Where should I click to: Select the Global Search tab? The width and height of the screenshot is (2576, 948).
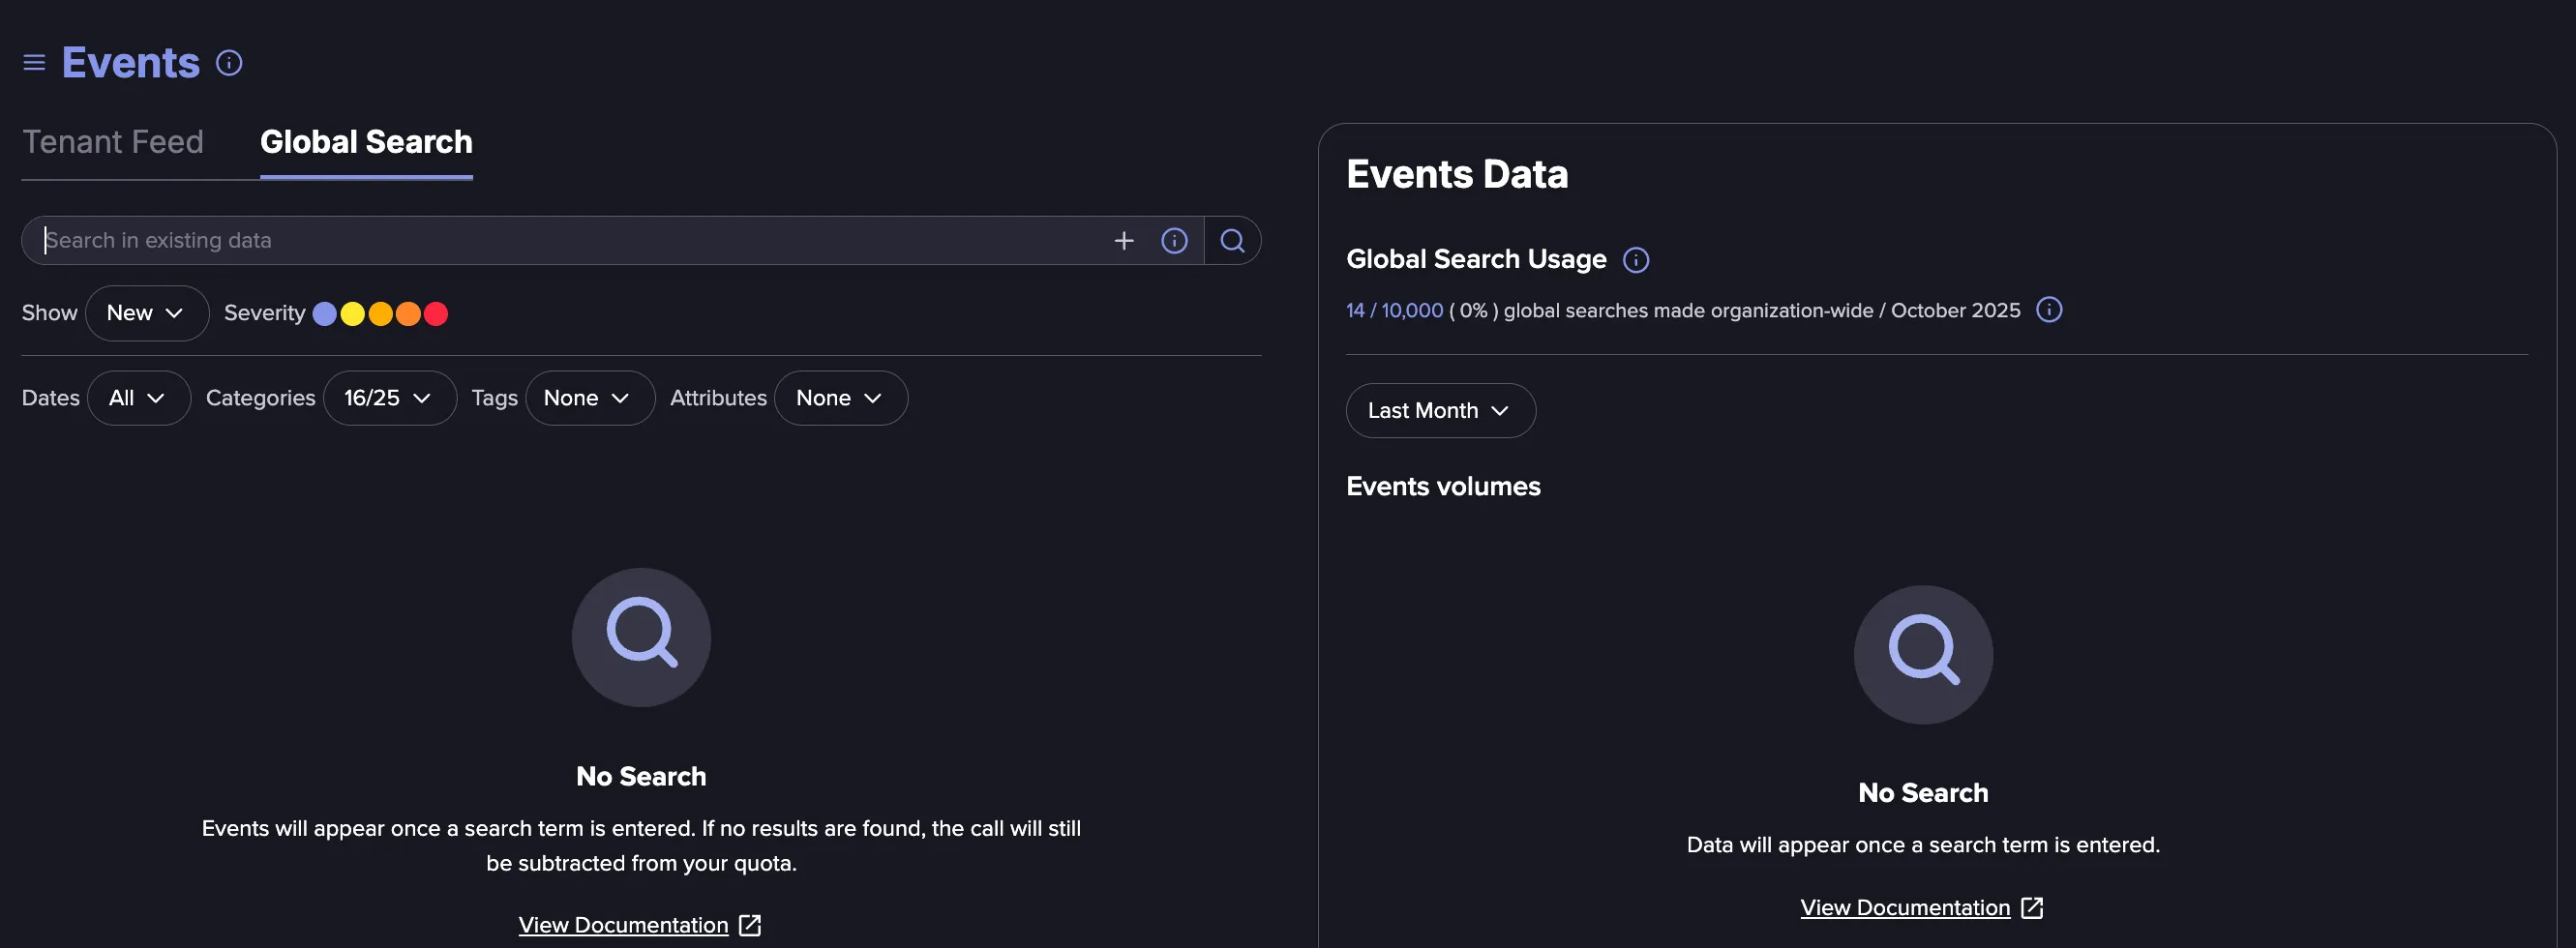point(366,142)
